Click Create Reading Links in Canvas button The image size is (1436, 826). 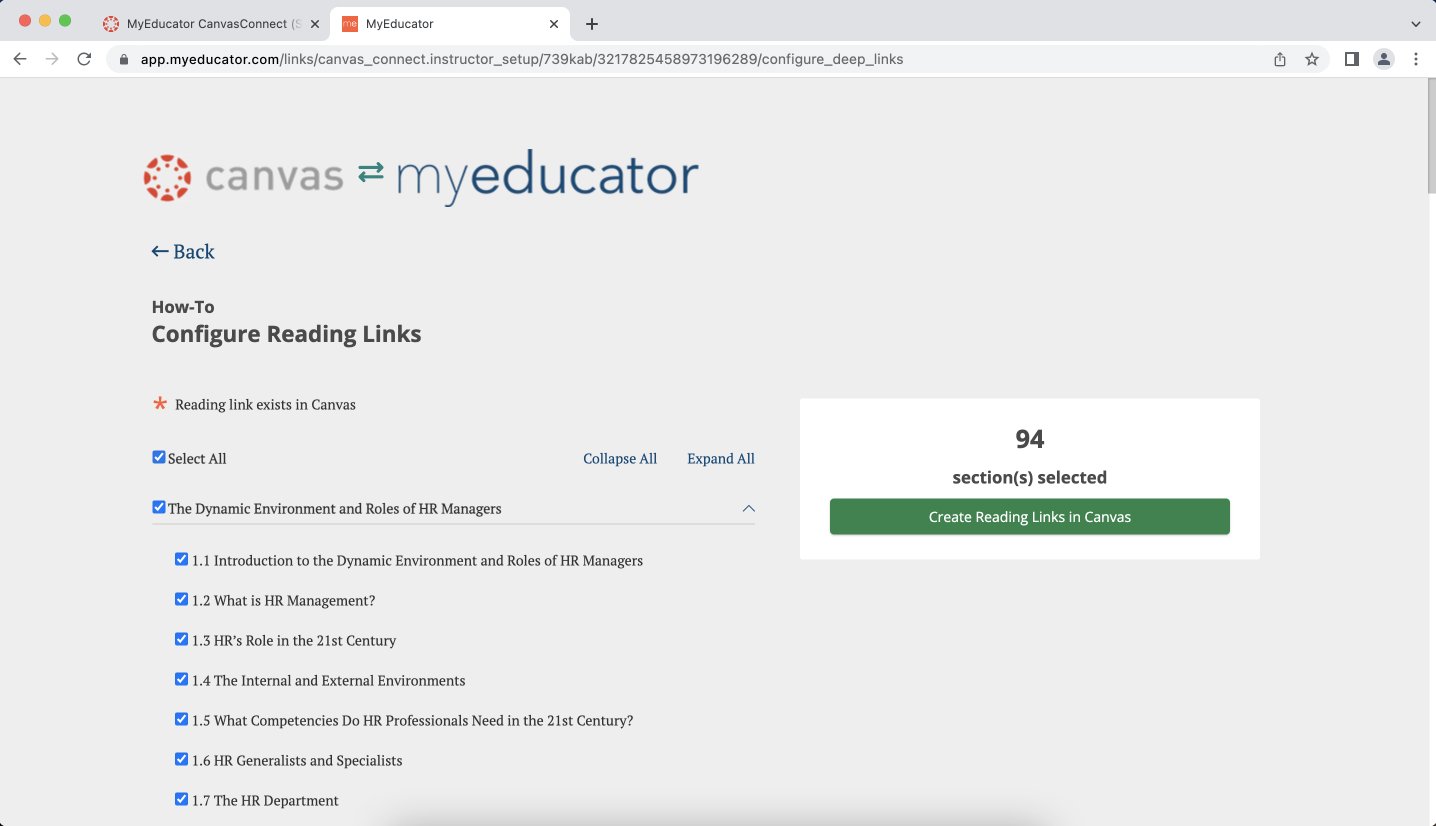[1030, 517]
